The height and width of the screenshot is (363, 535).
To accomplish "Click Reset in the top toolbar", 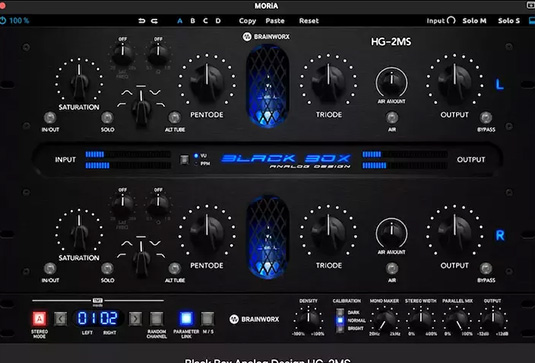I will tap(309, 21).
